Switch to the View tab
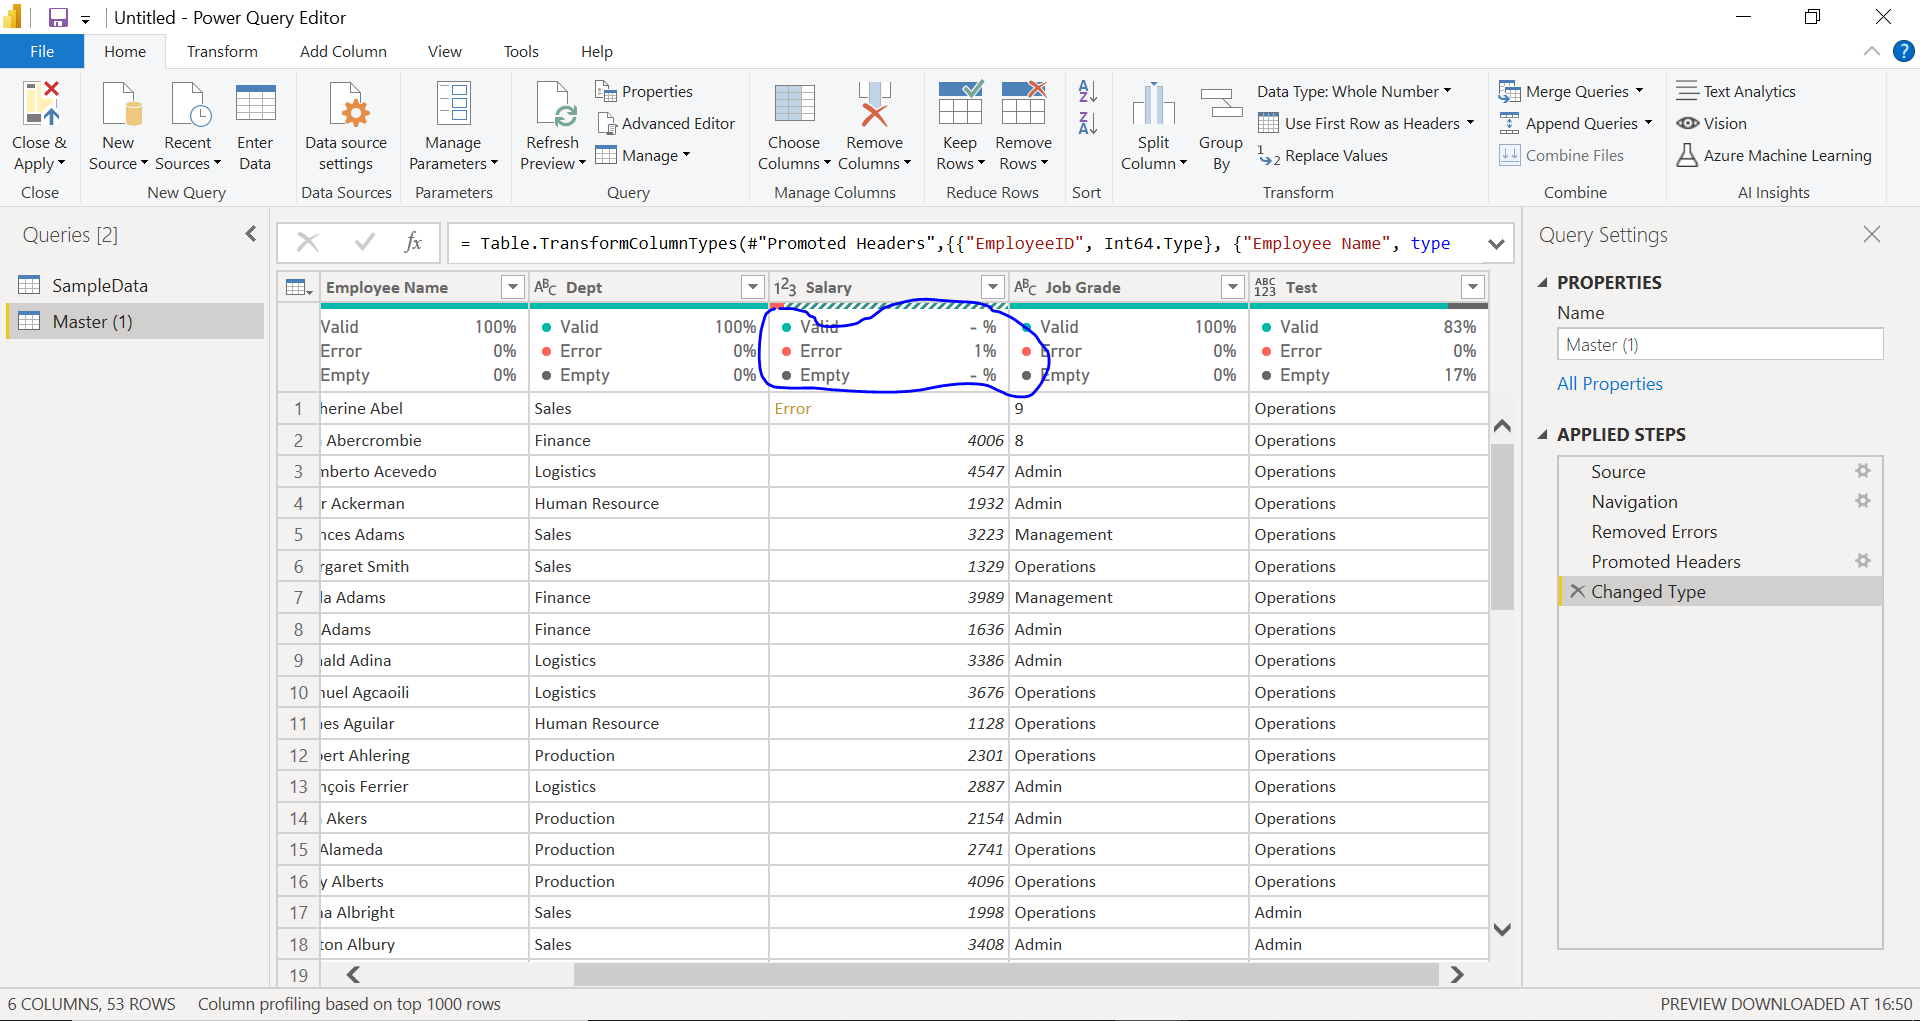1920x1021 pixels. pyautogui.click(x=444, y=51)
